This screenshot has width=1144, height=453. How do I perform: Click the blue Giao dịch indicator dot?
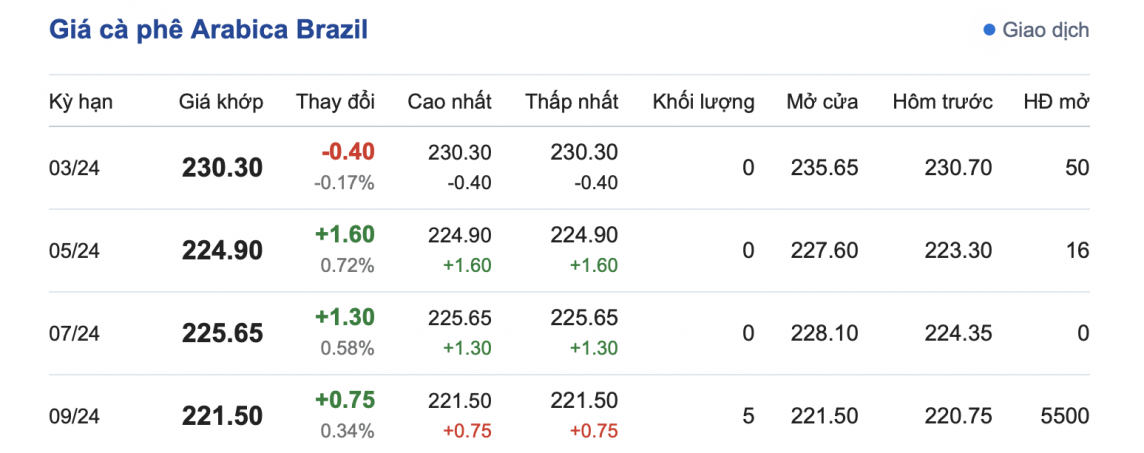pos(990,31)
